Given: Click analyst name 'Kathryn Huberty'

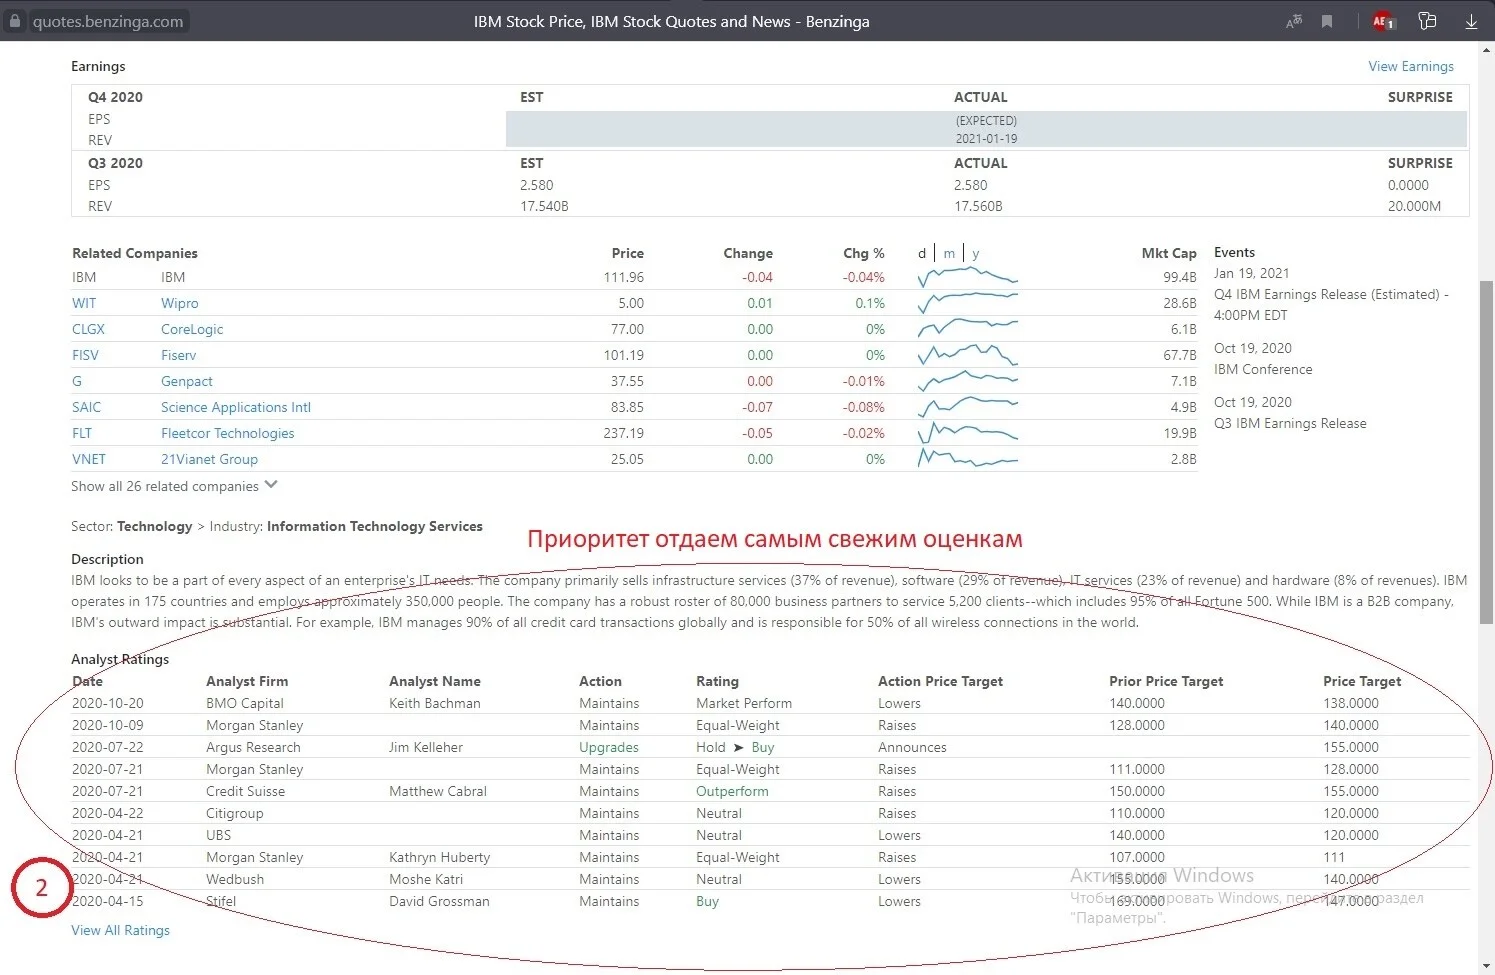Looking at the screenshot, I should click(x=440, y=857).
